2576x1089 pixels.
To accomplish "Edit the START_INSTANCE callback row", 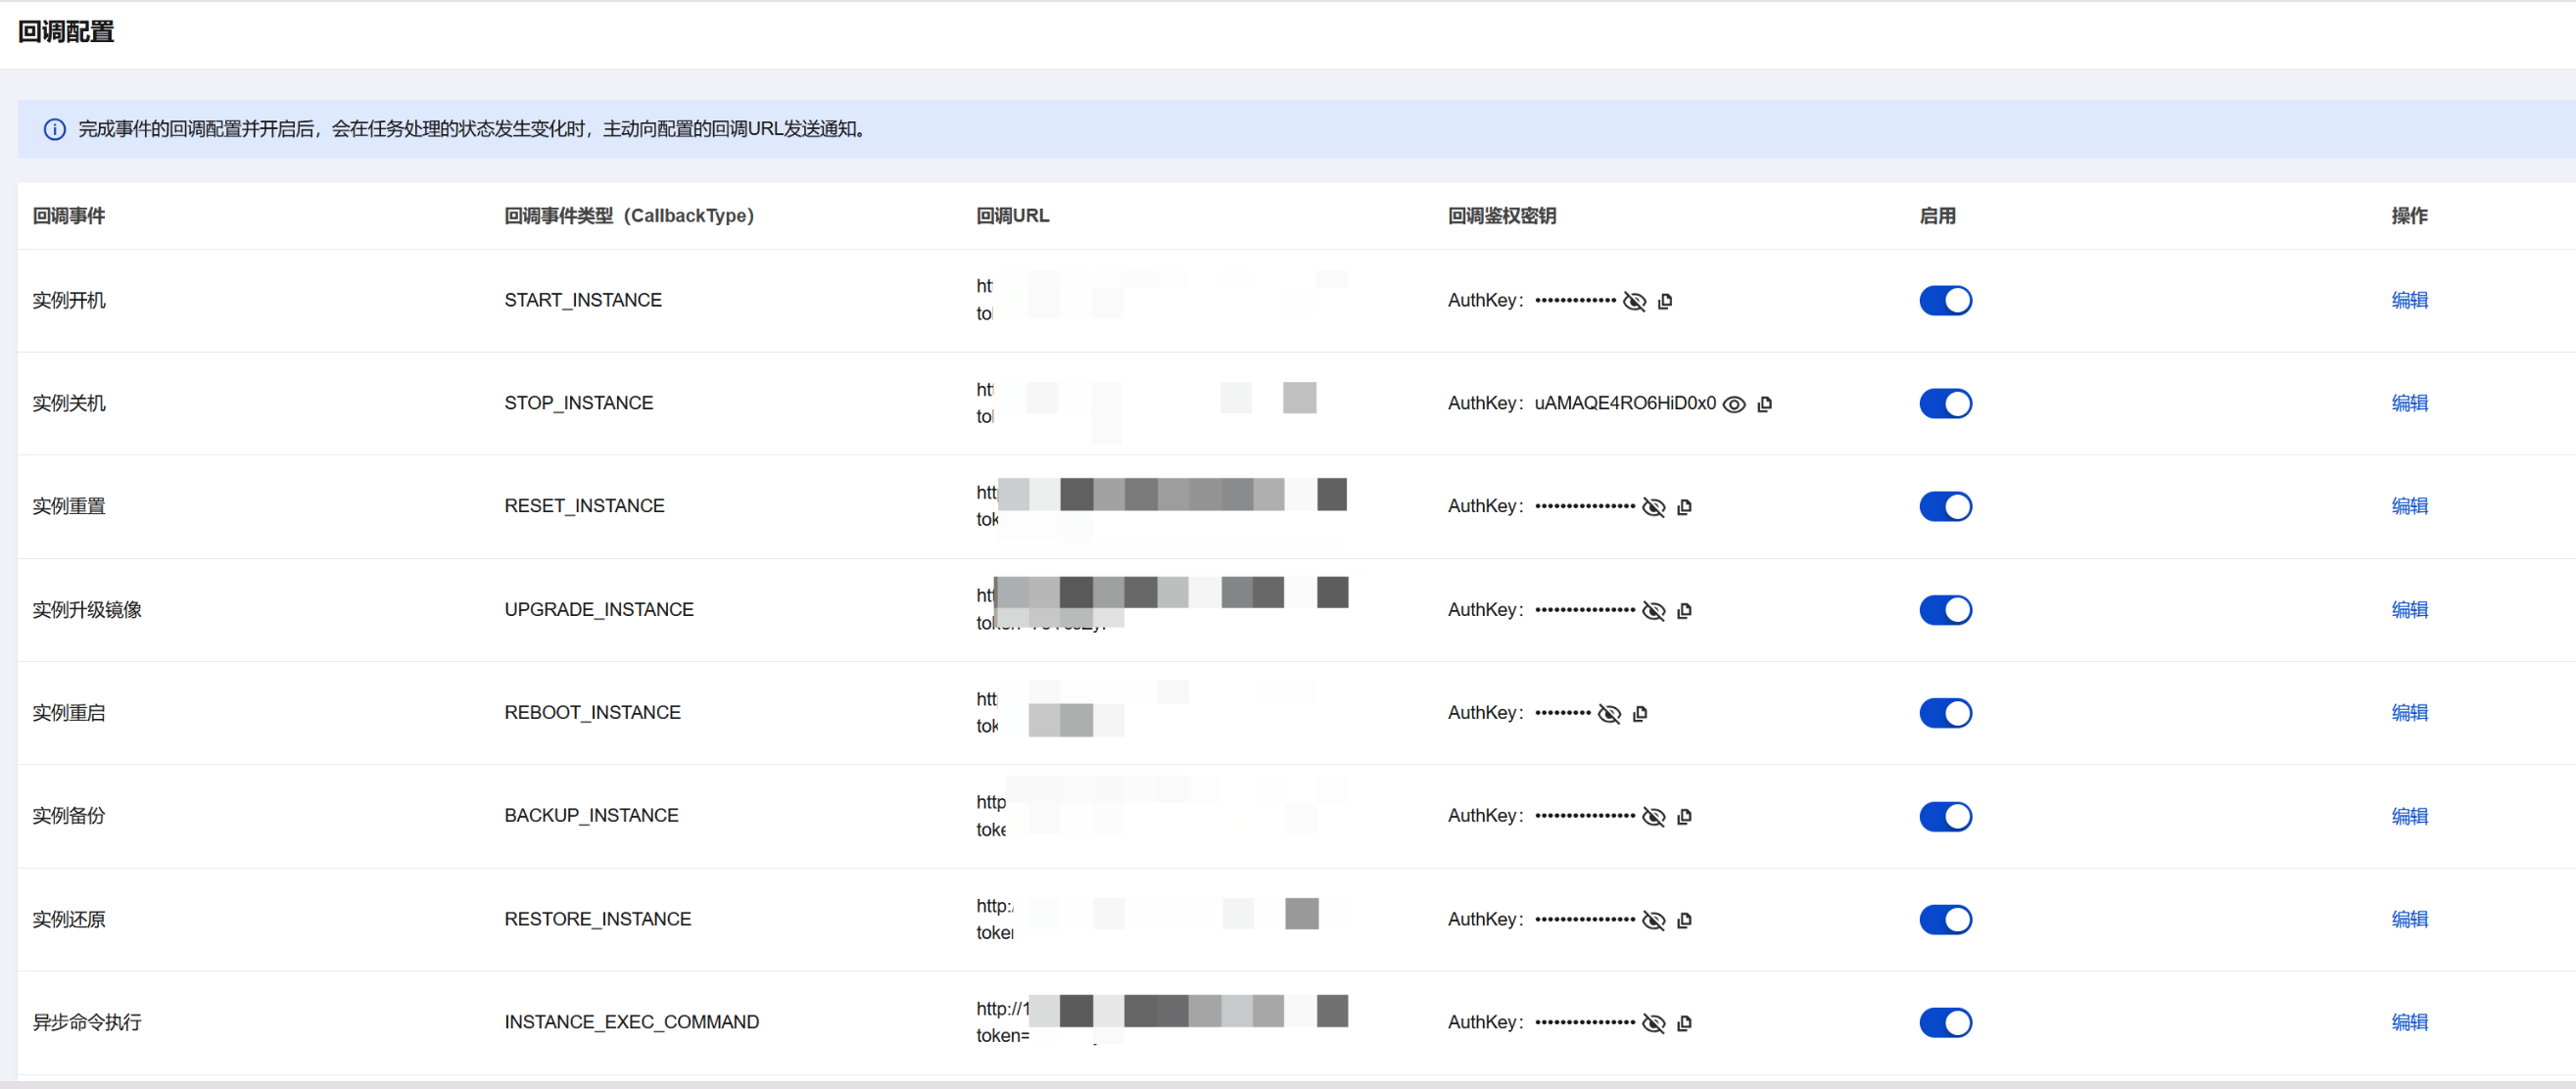I will [2409, 300].
